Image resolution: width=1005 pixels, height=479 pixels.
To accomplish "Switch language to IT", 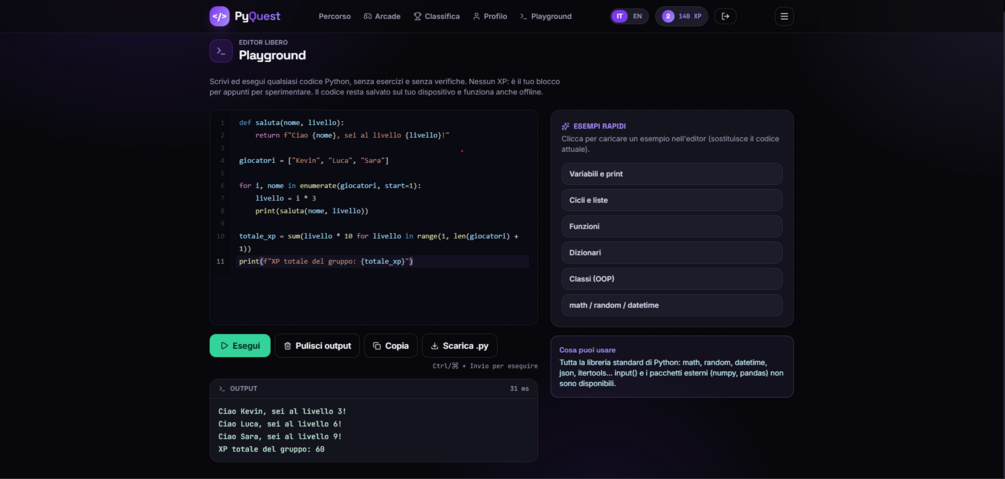I will [x=619, y=17].
